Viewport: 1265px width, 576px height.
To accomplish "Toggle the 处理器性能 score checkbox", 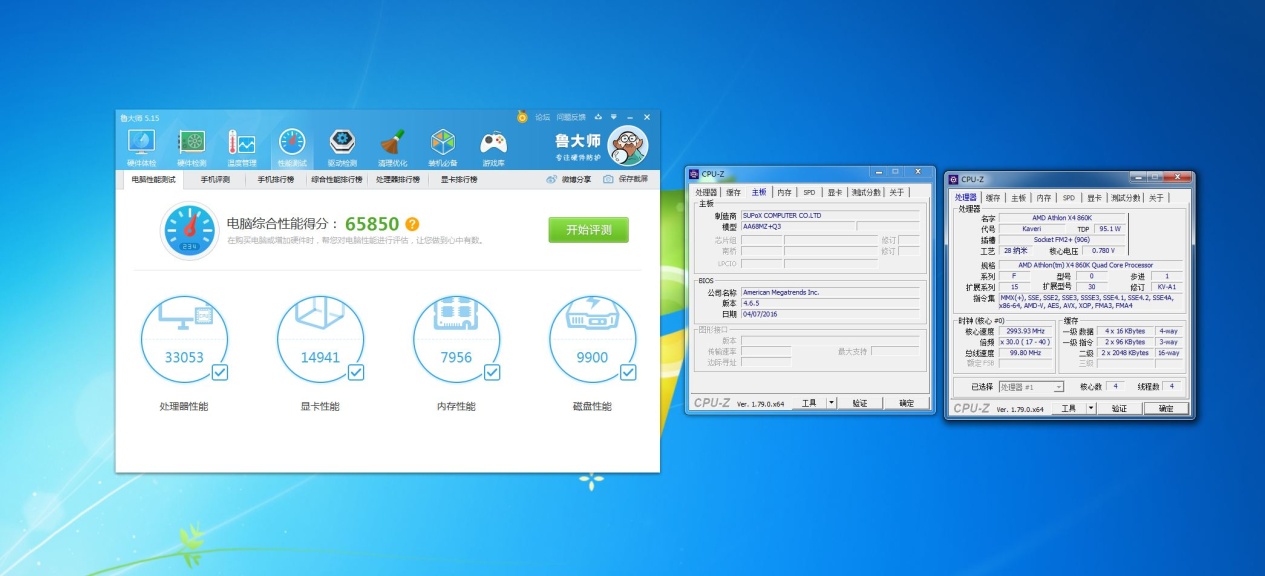I will pyautogui.click(x=219, y=373).
